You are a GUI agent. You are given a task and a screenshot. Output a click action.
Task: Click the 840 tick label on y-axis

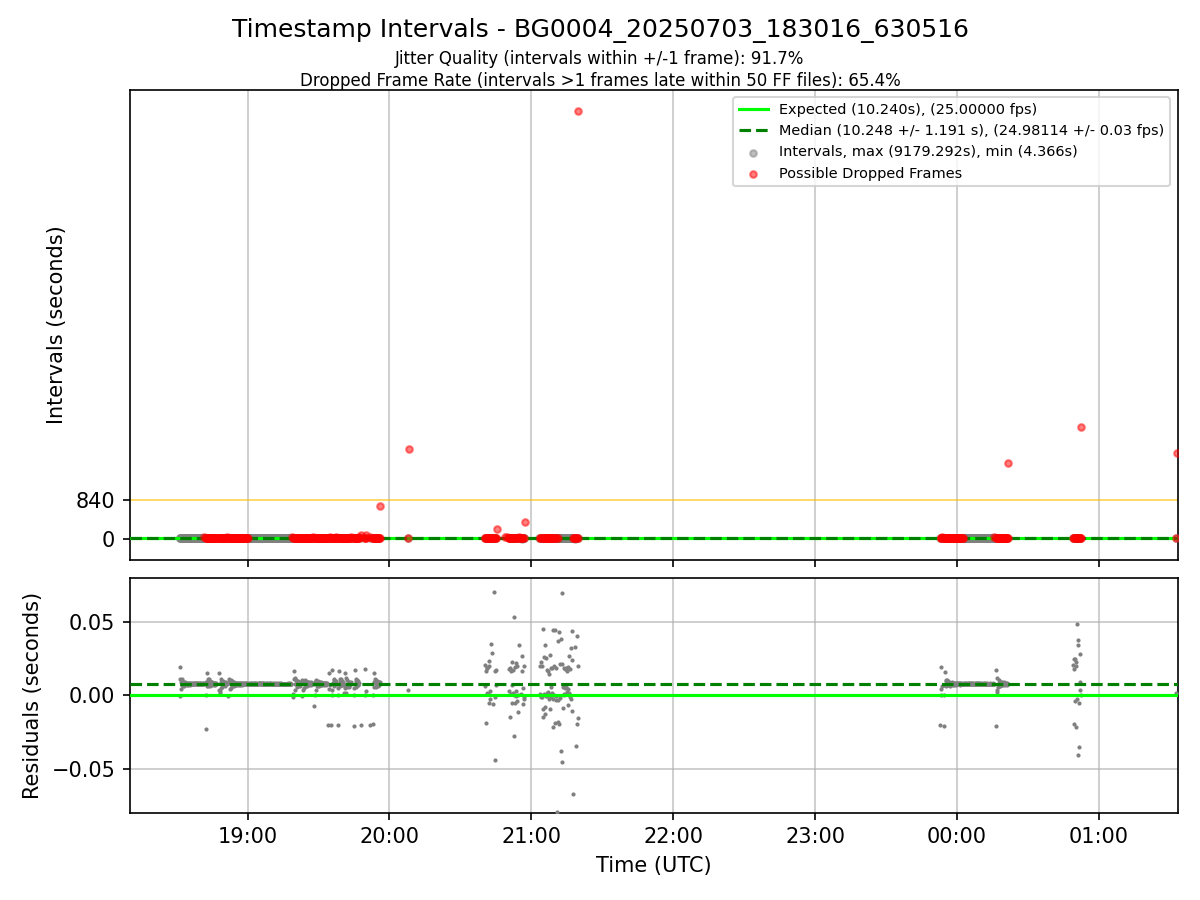96,500
